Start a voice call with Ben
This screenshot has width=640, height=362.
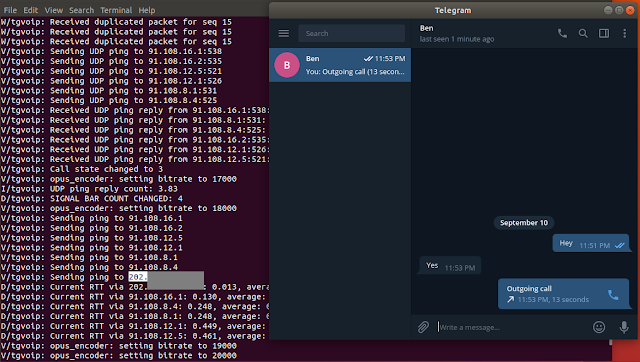(x=562, y=33)
